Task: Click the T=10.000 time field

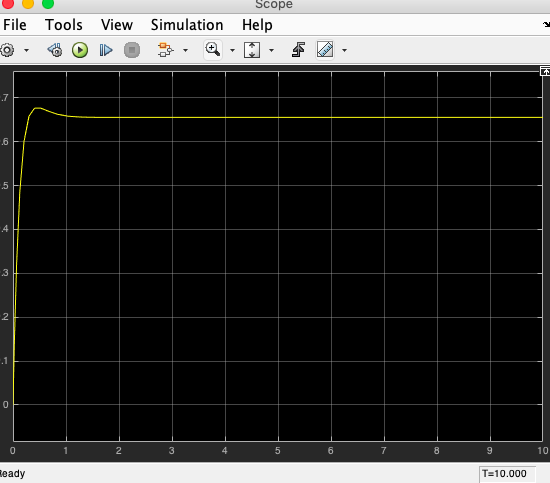Action: coord(507,474)
